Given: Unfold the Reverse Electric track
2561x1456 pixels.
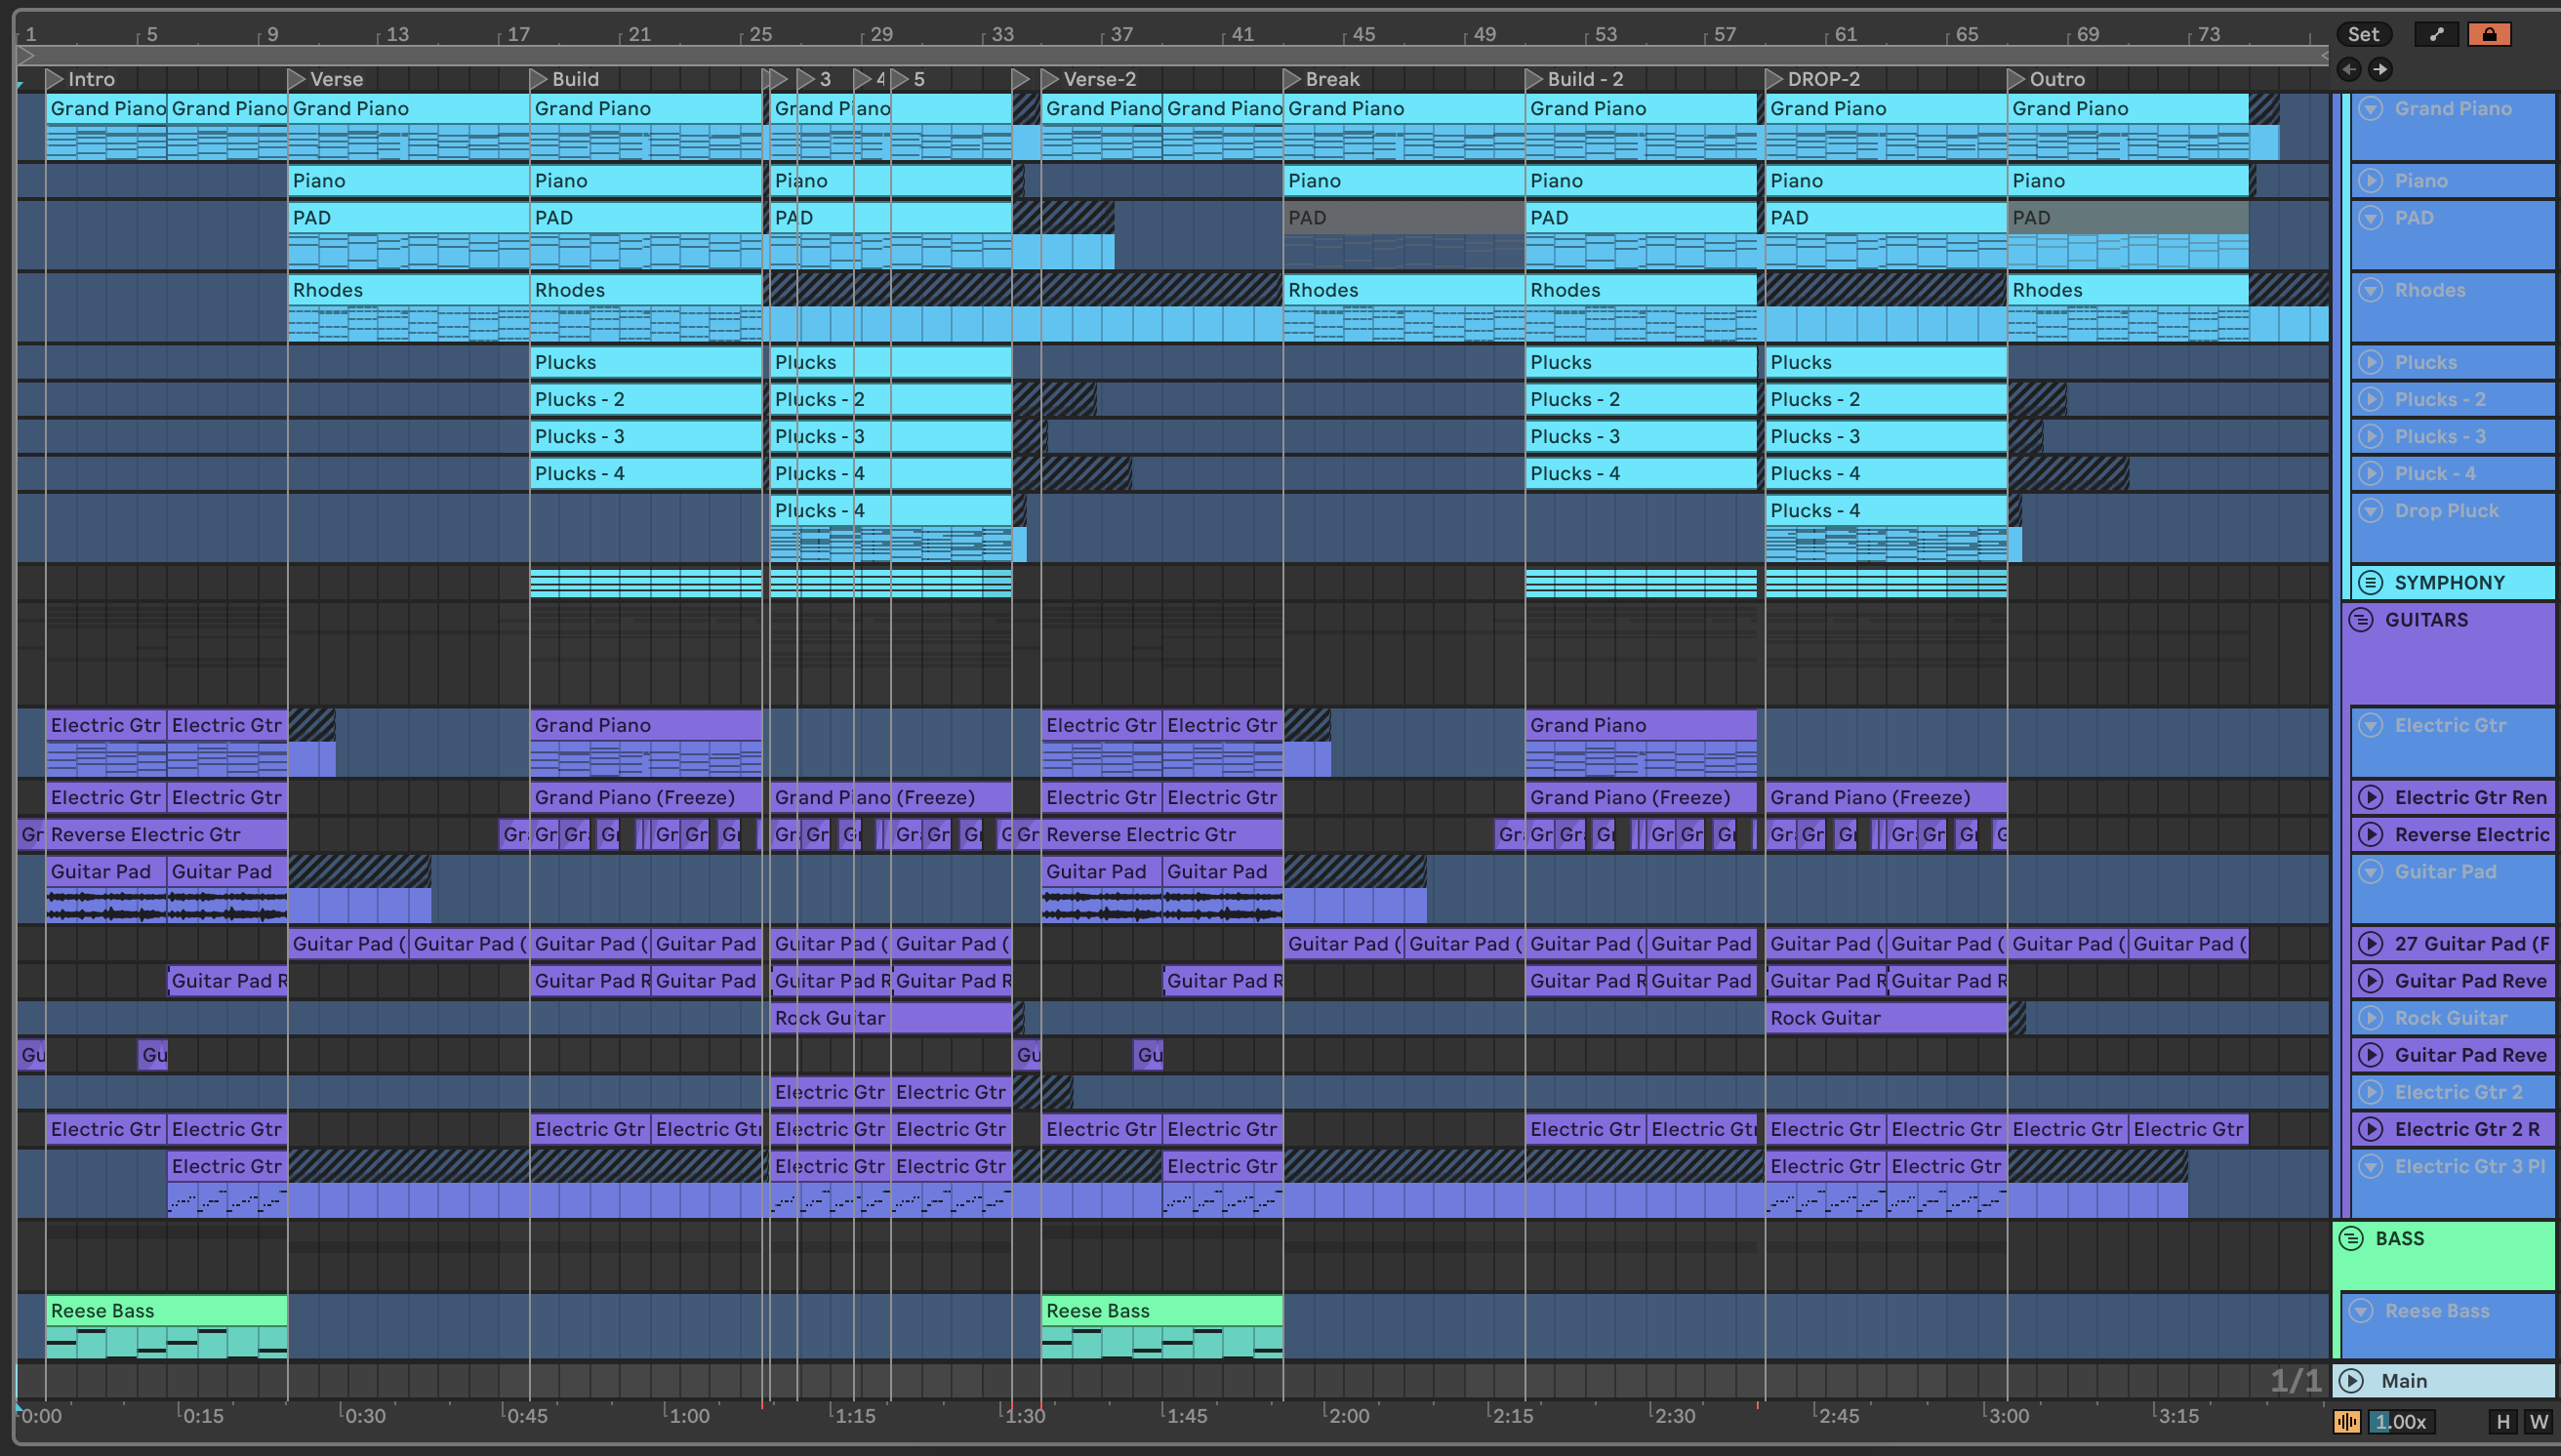Looking at the screenshot, I should (2370, 834).
